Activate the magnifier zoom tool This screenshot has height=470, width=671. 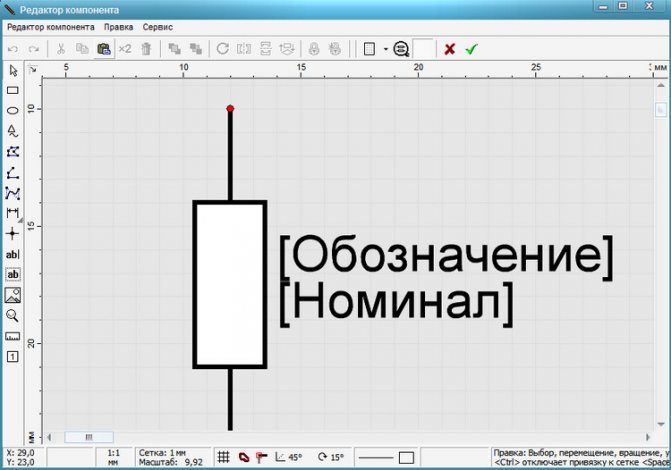pyautogui.click(x=13, y=315)
